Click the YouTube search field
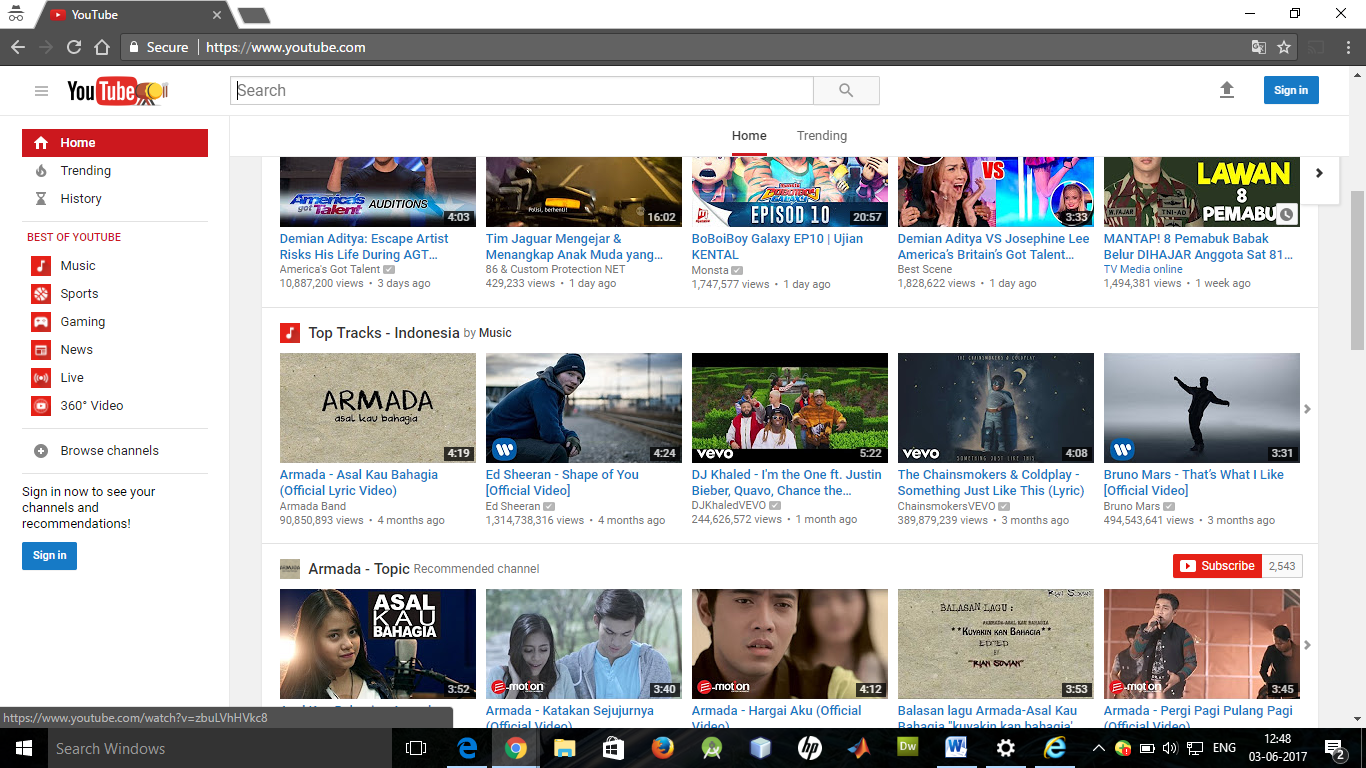Image resolution: width=1366 pixels, height=768 pixels. coord(522,91)
